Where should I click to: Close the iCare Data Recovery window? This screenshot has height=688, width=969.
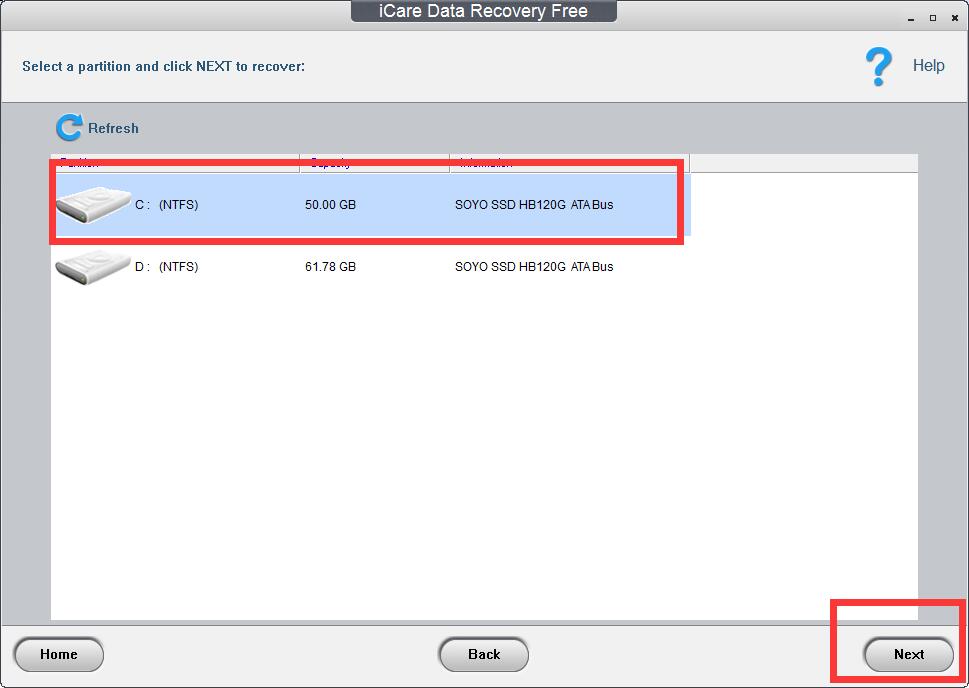click(x=955, y=19)
